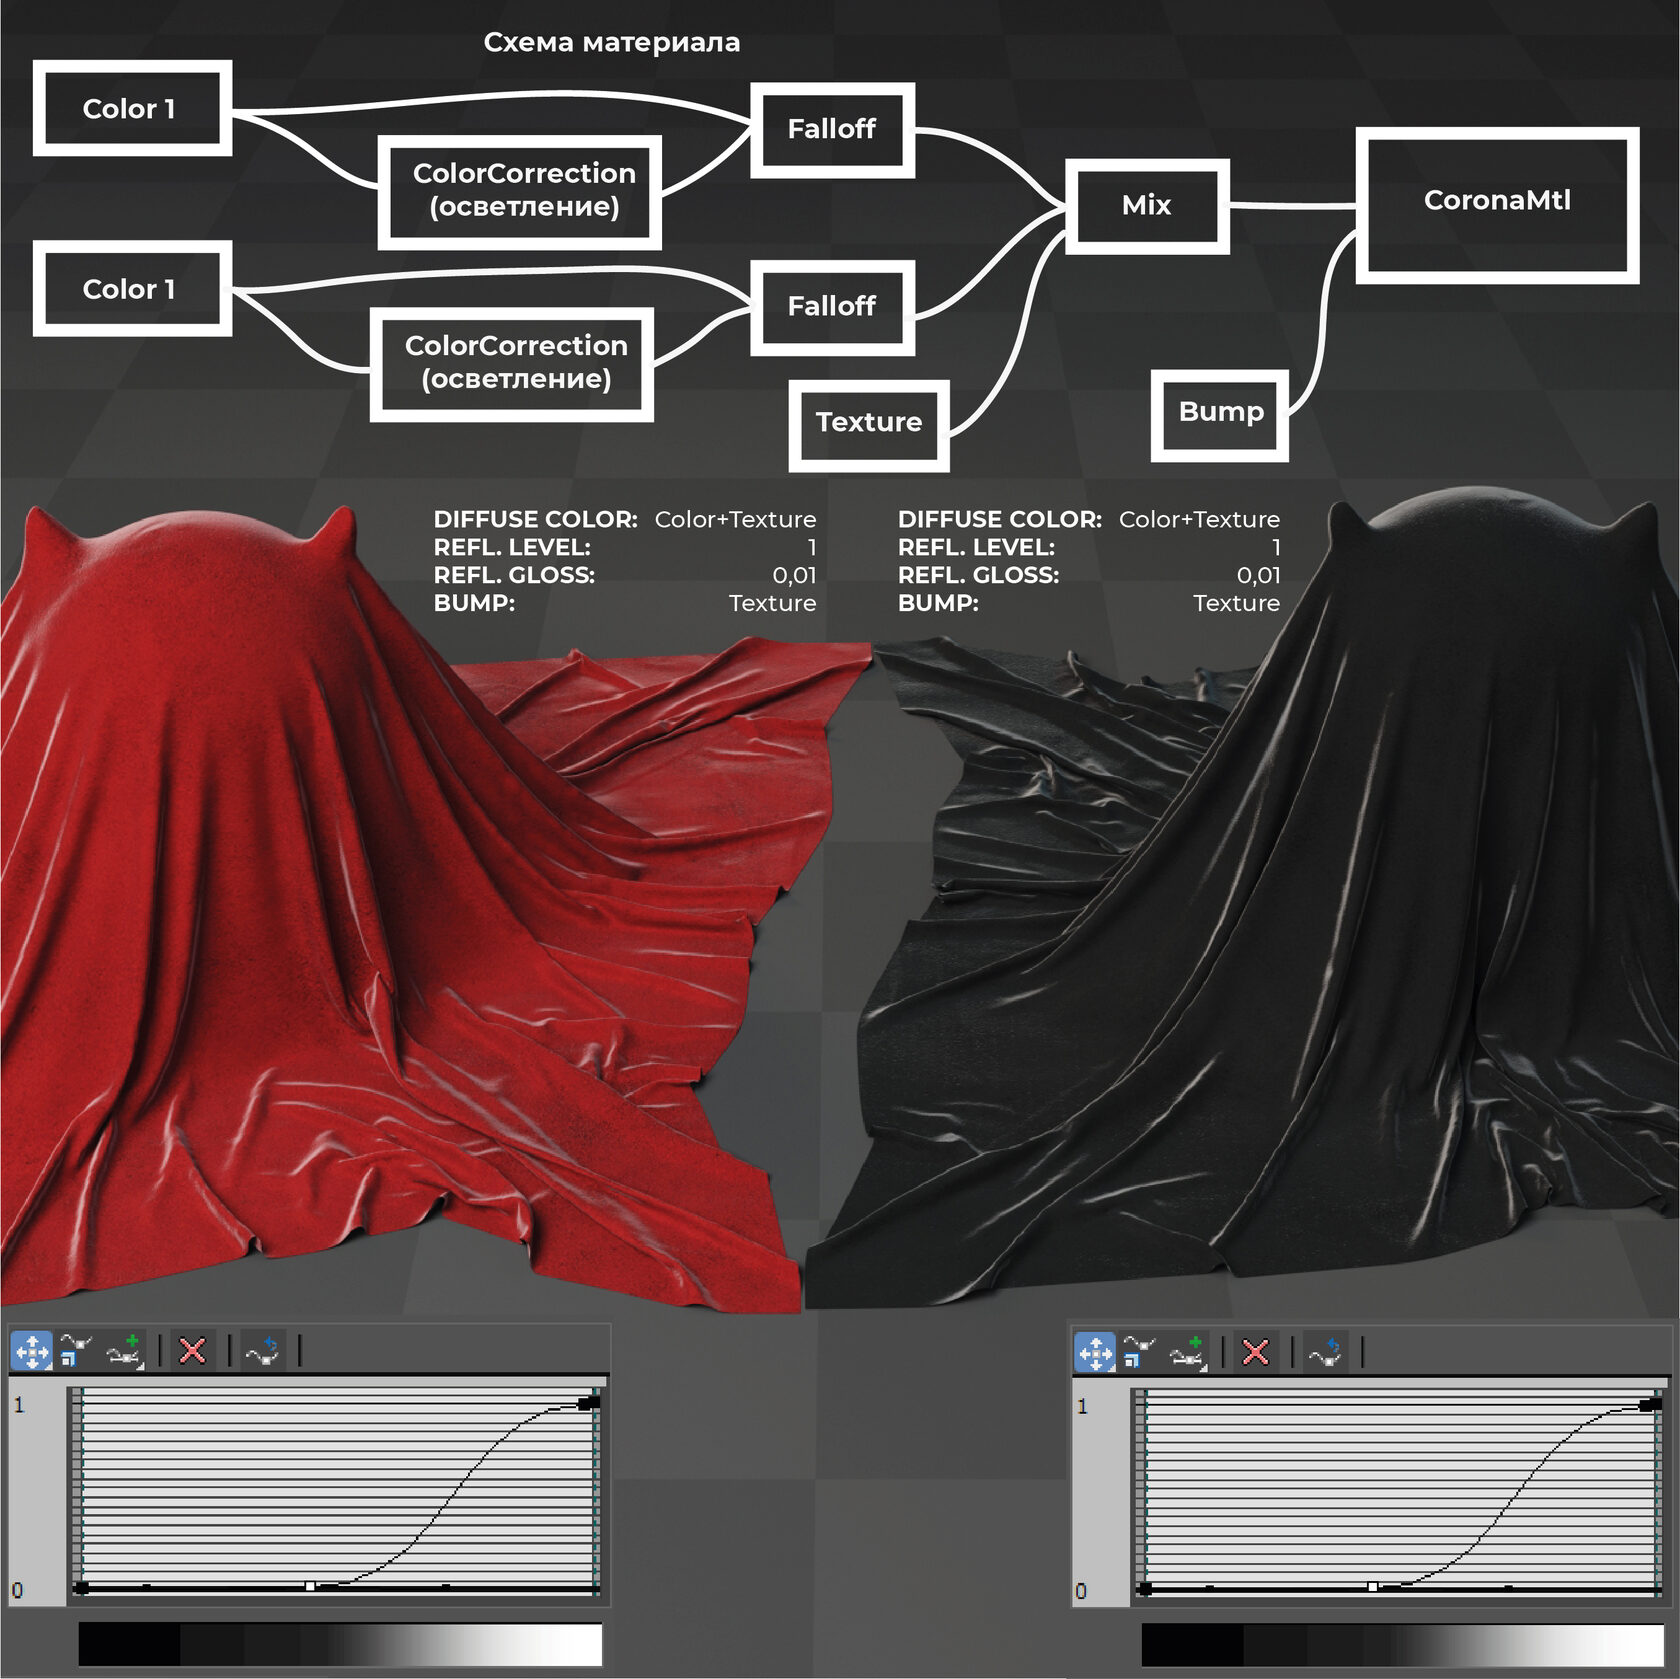The width and height of the screenshot is (1680, 1679).
Task: Click Reset Curves icon in right curve editor
Action: [1326, 1353]
